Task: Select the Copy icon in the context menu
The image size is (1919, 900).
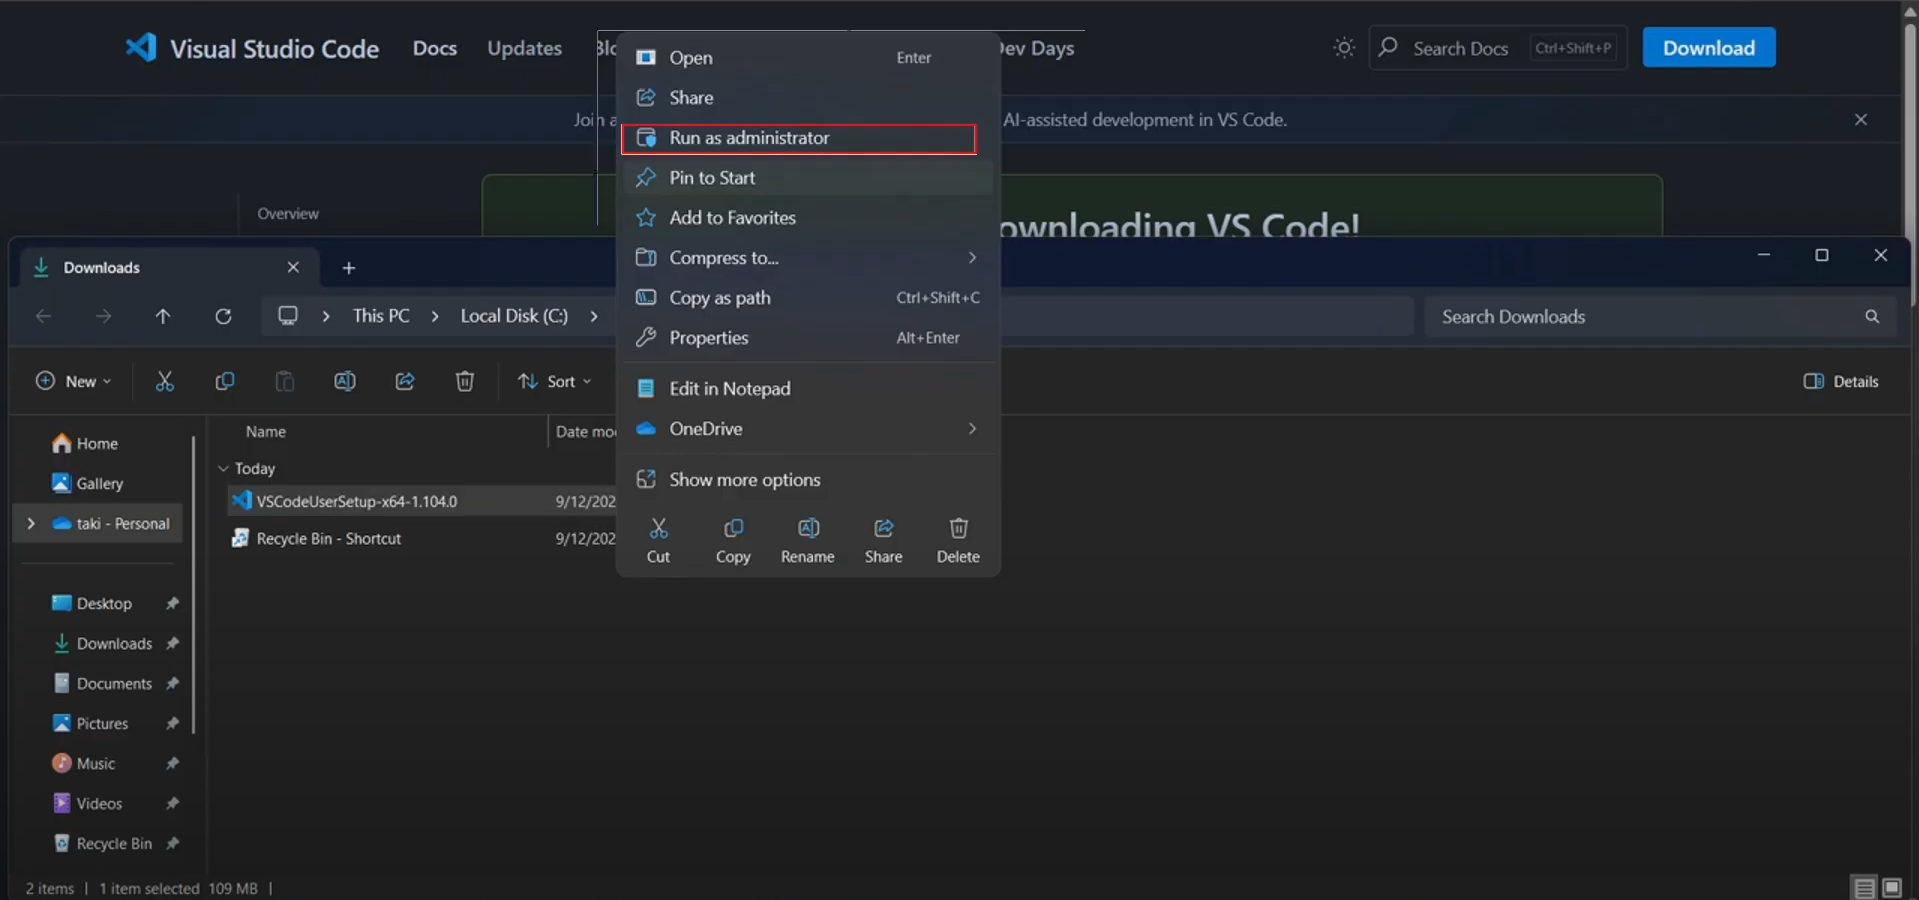Action: 733,539
